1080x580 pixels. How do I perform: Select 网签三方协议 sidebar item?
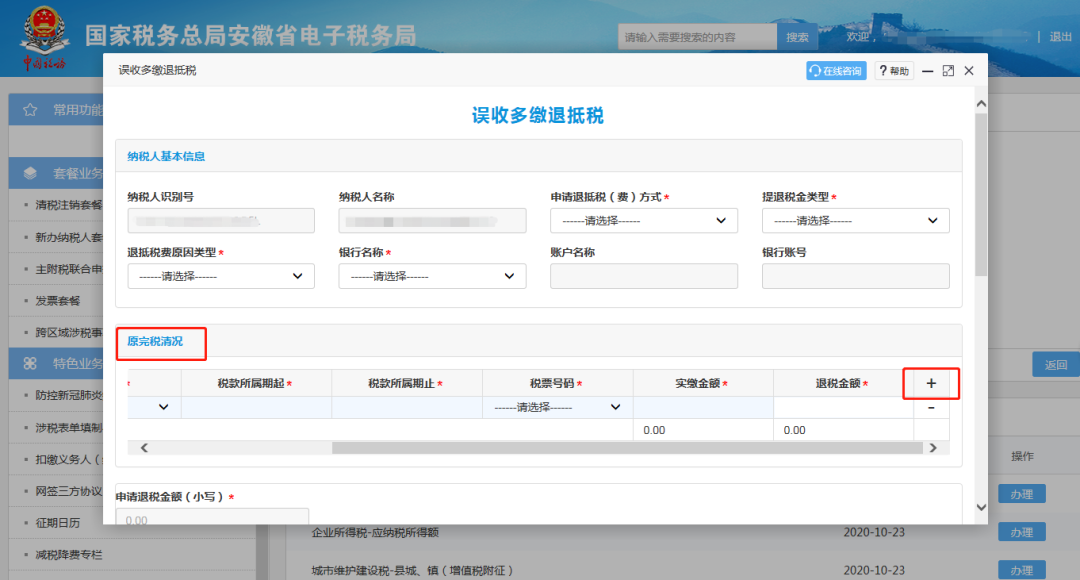(69, 491)
